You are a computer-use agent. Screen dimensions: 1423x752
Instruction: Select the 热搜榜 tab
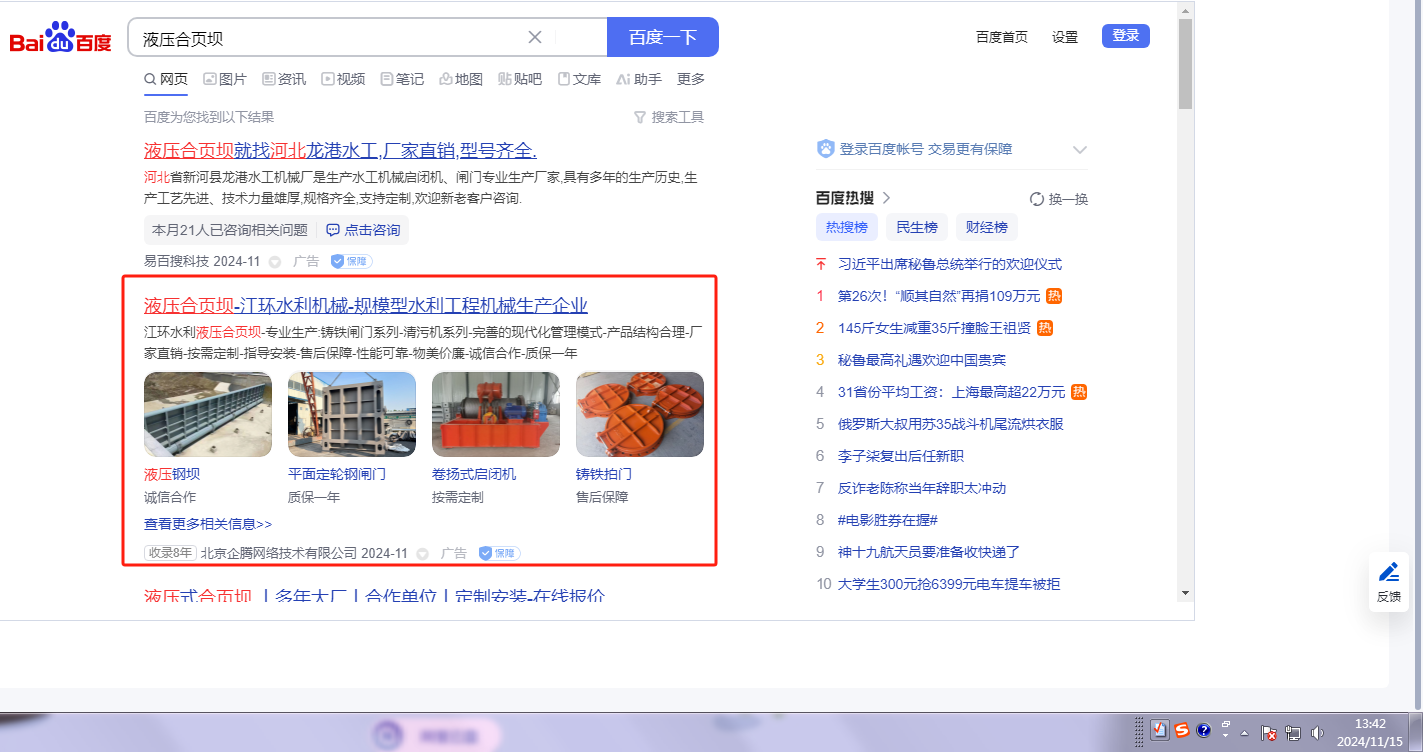pos(847,227)
